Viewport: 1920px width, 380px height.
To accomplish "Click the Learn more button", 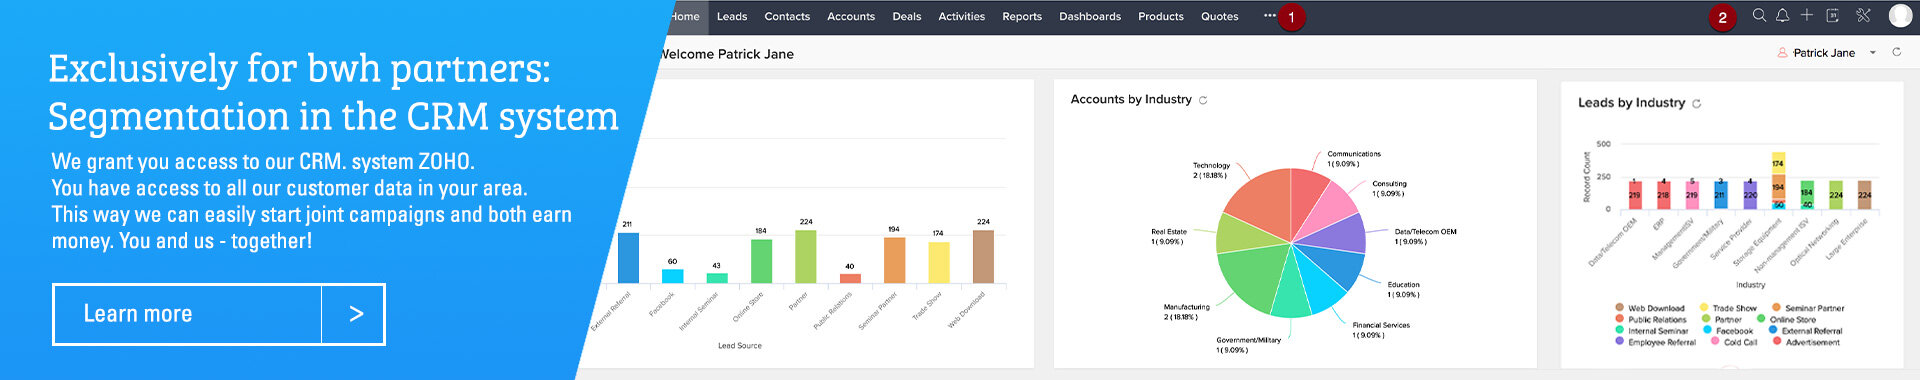I will [x=218, y=314].
